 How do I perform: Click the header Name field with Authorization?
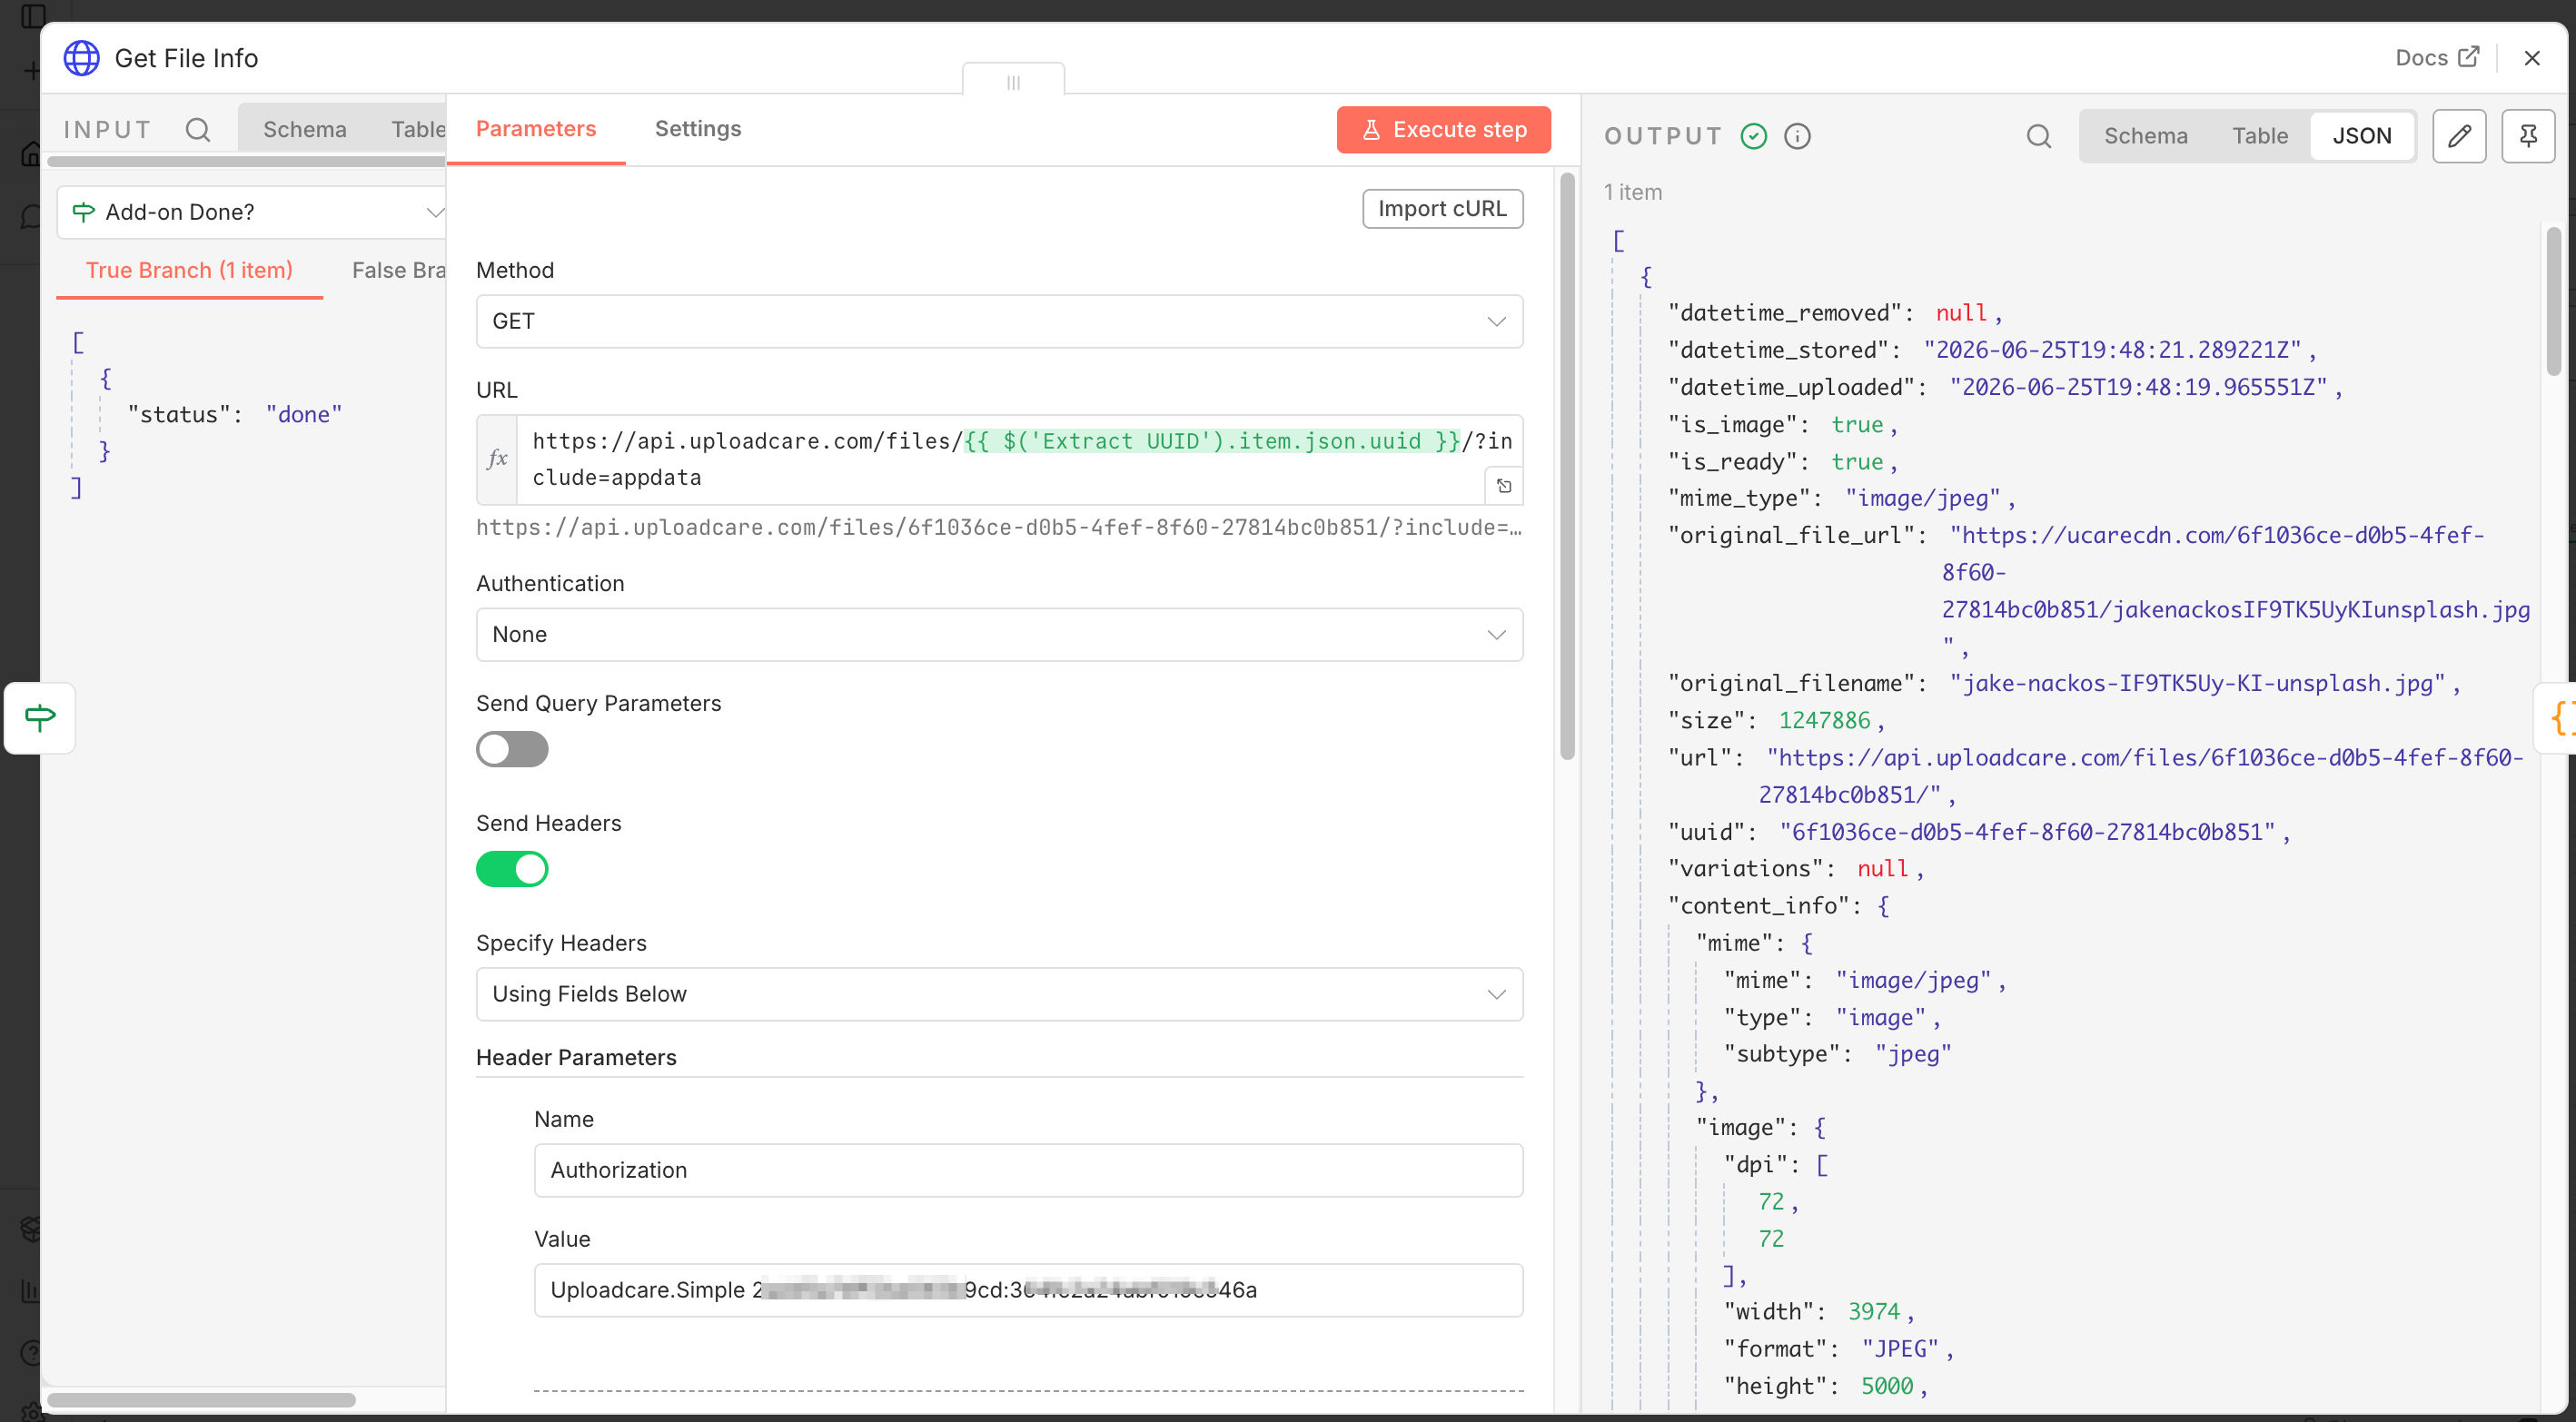[x=1028, y=1170]
